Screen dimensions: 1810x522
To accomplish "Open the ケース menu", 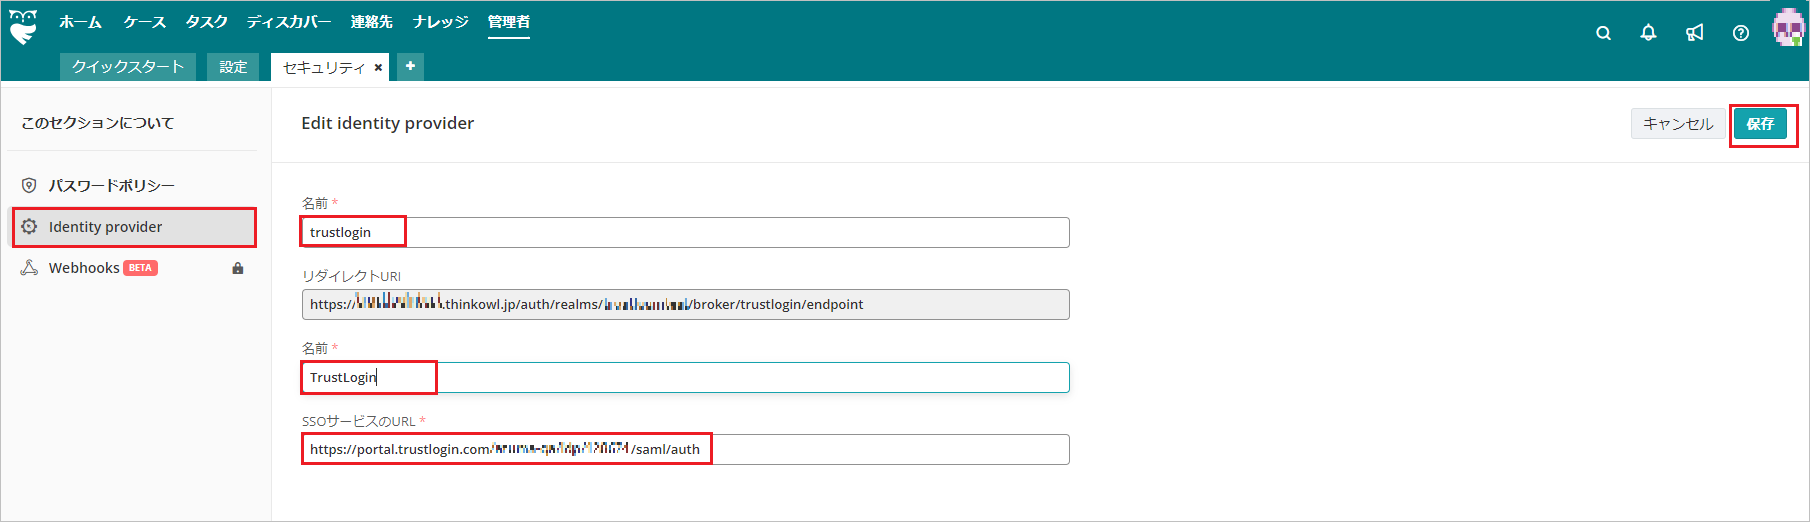I will click(145, 22).
